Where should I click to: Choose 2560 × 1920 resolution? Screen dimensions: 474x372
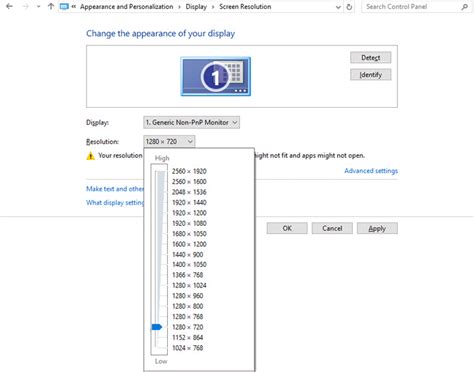189,171
